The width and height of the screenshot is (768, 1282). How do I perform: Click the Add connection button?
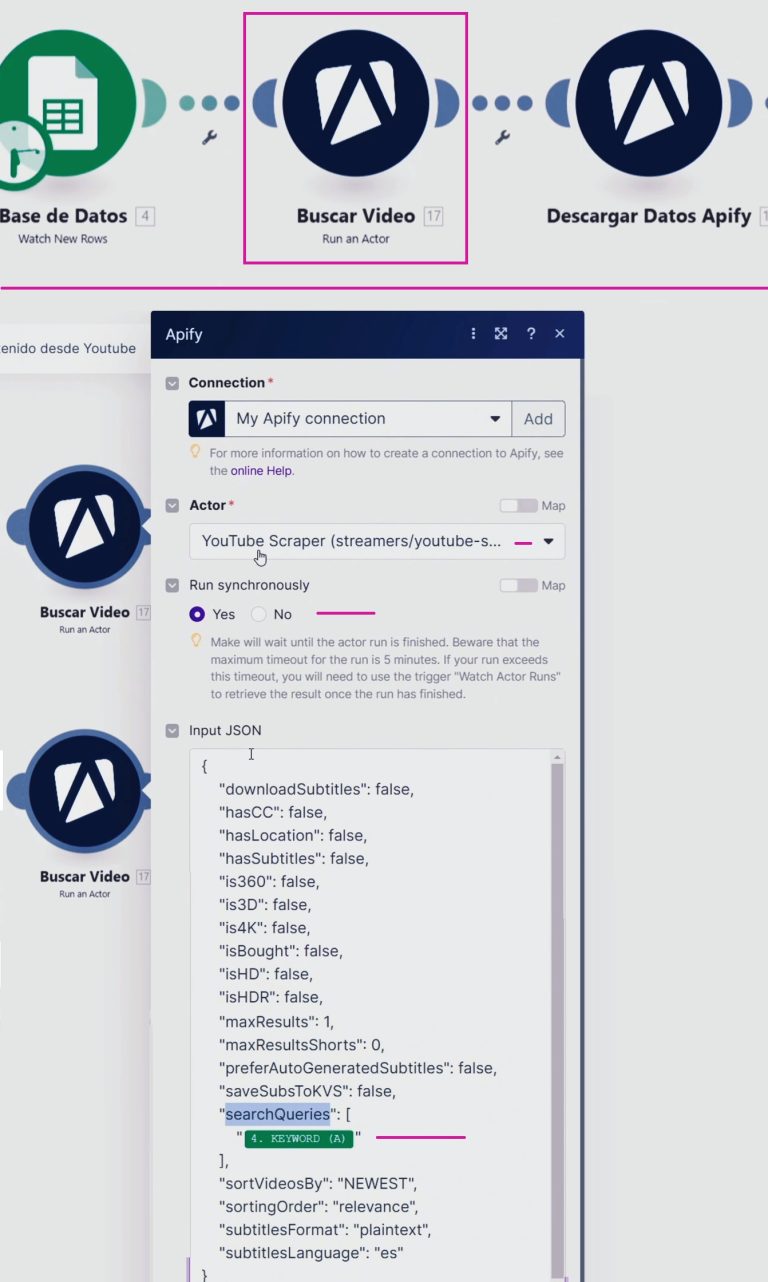(538, 419)
